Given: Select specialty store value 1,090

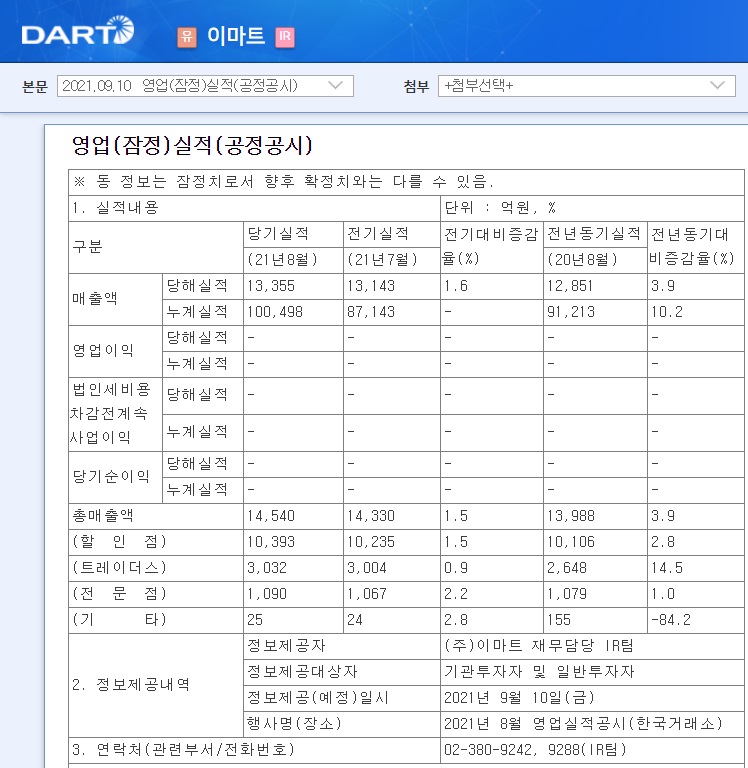Looking at the screenshot, I should (x=267, y=594).
